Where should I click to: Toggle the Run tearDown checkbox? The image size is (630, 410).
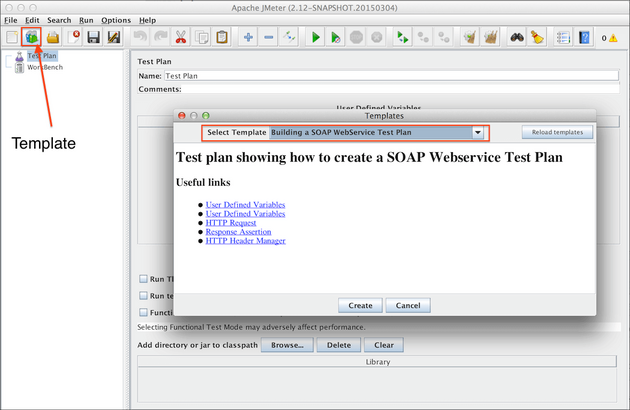(x=143, y=296)
